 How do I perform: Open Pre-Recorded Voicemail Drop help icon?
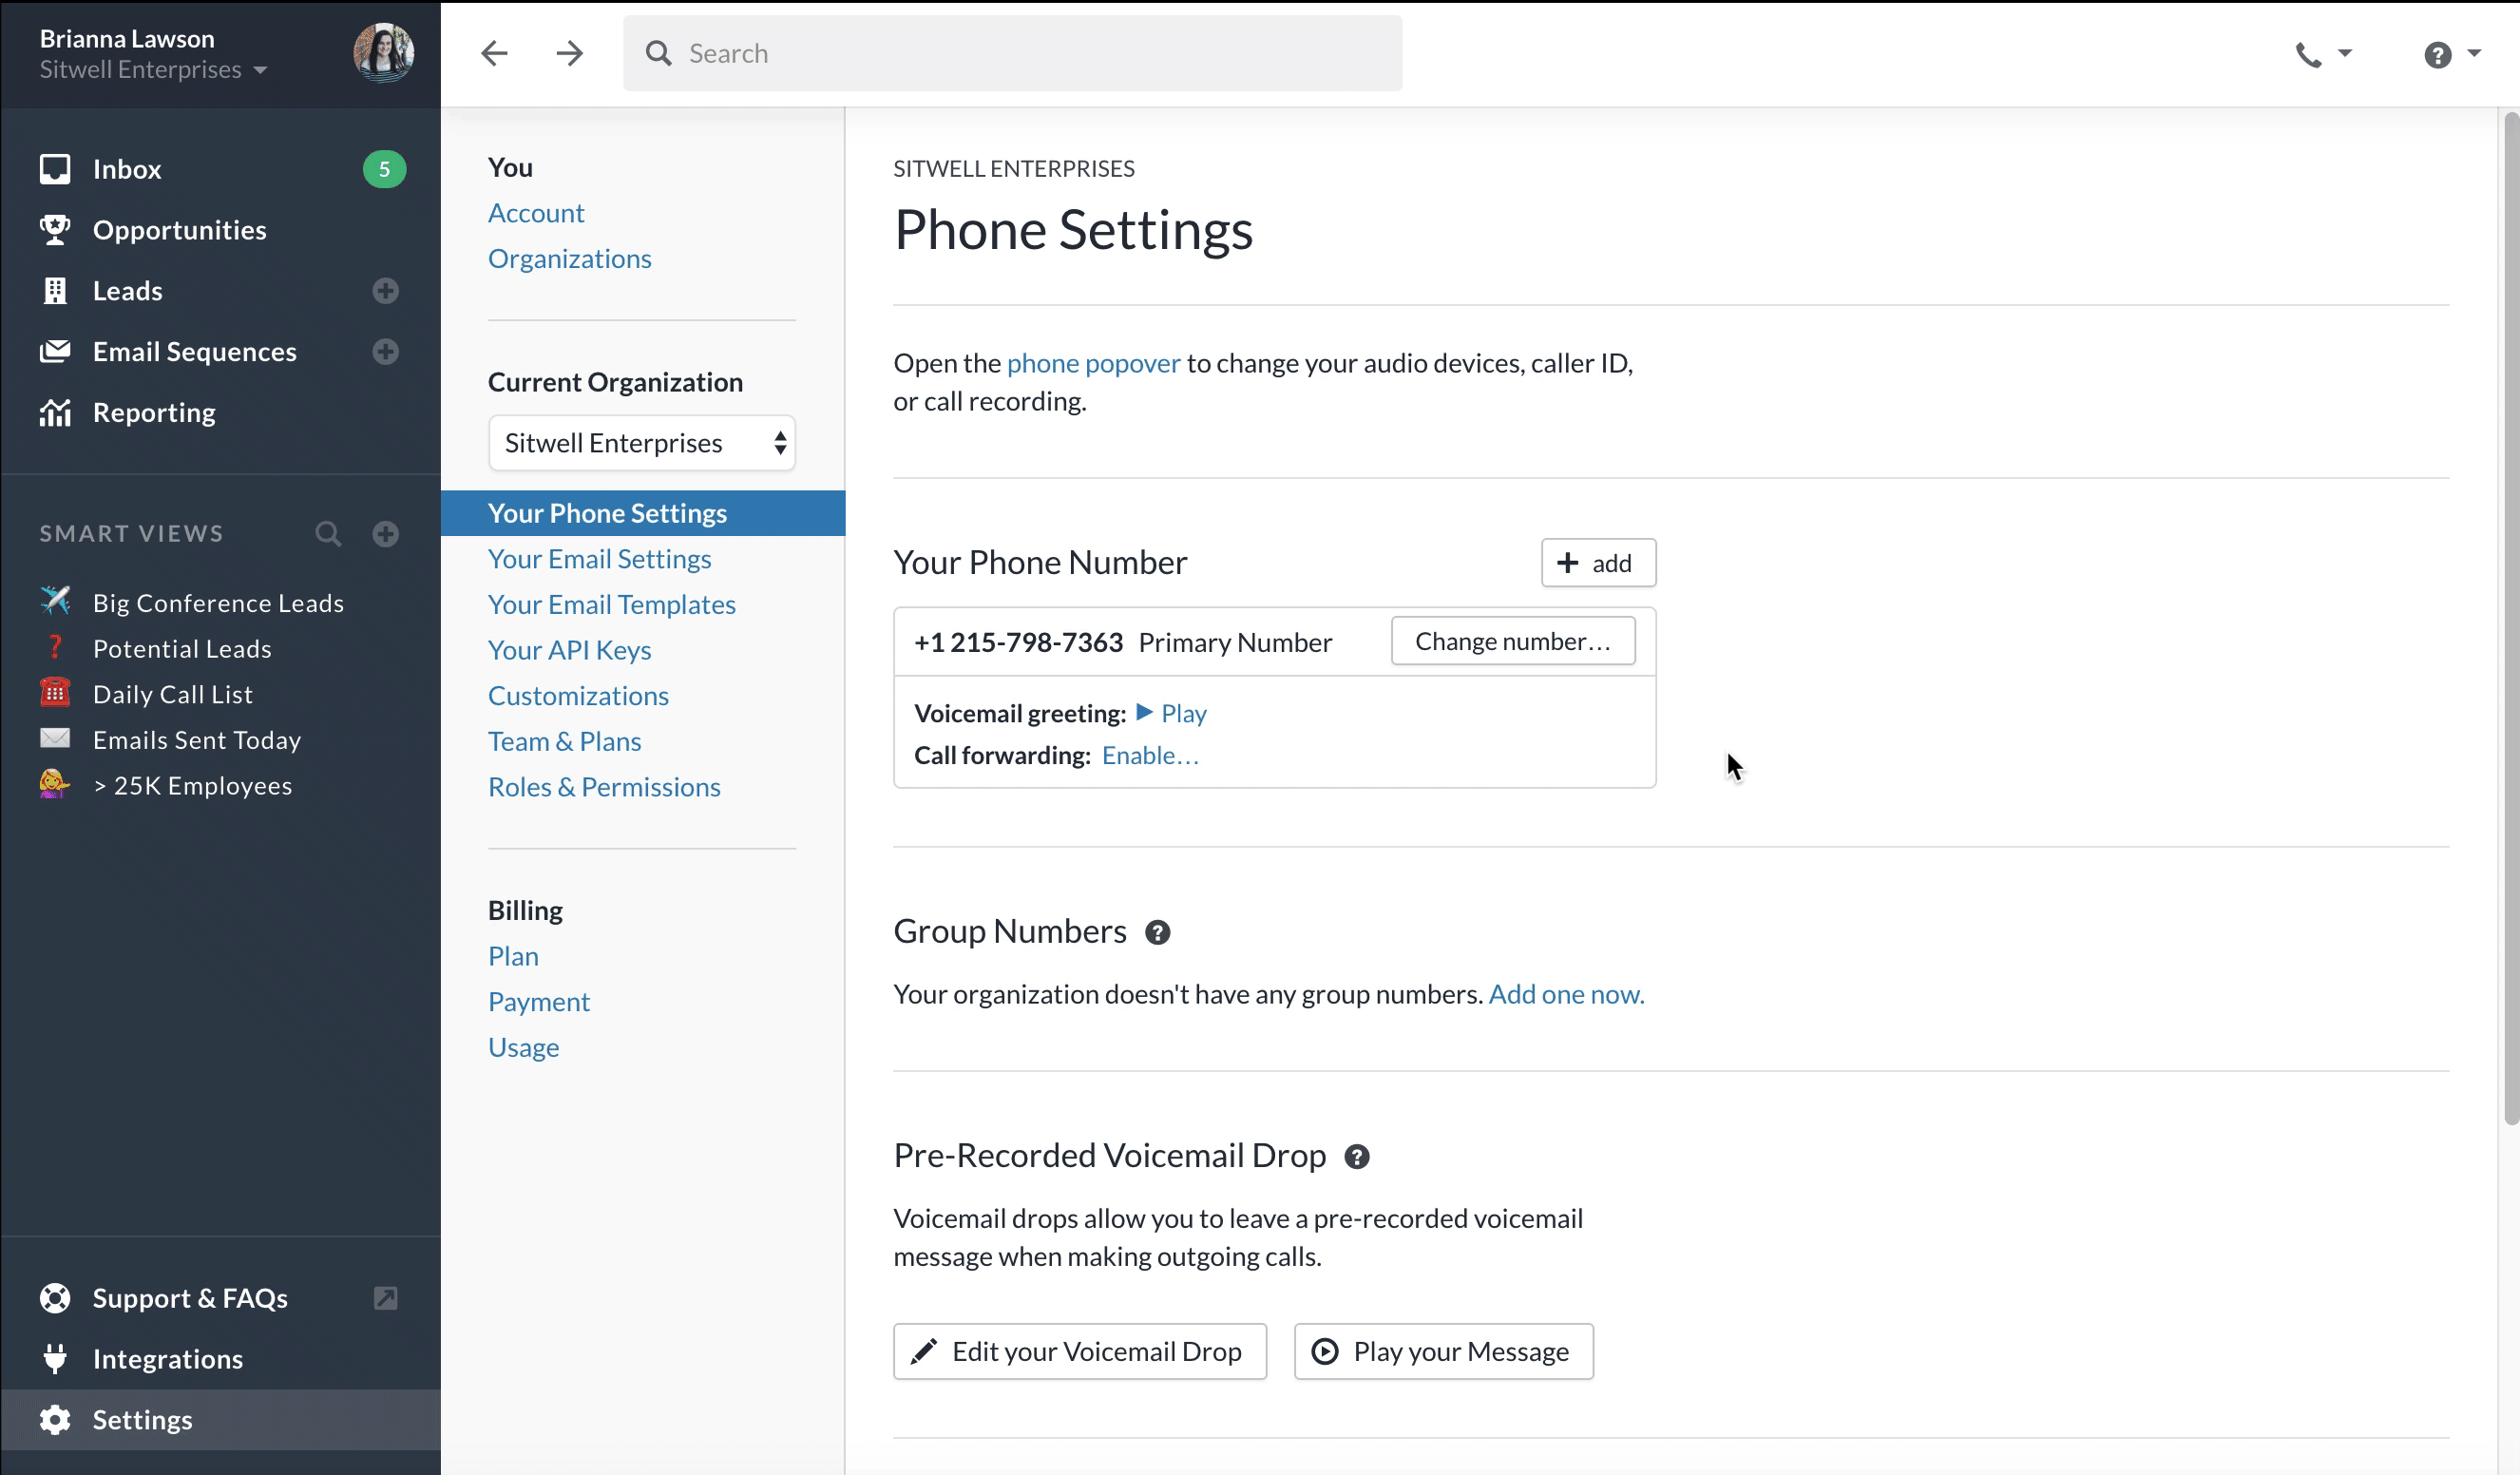pyautogui.click(x=1356, y=1157)
